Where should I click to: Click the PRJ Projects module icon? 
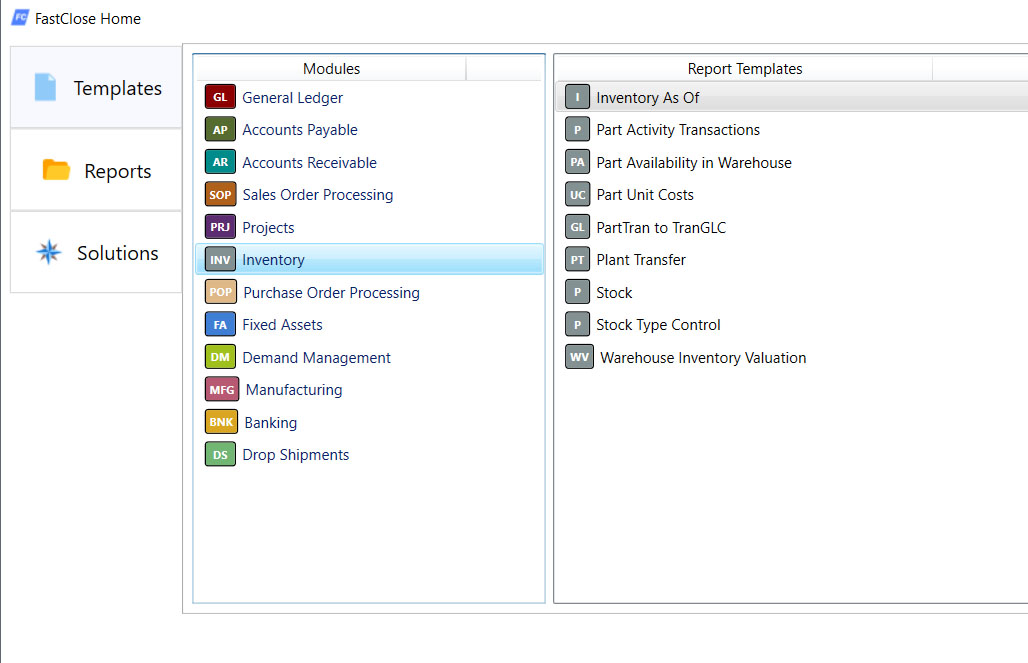pos(220,227)
